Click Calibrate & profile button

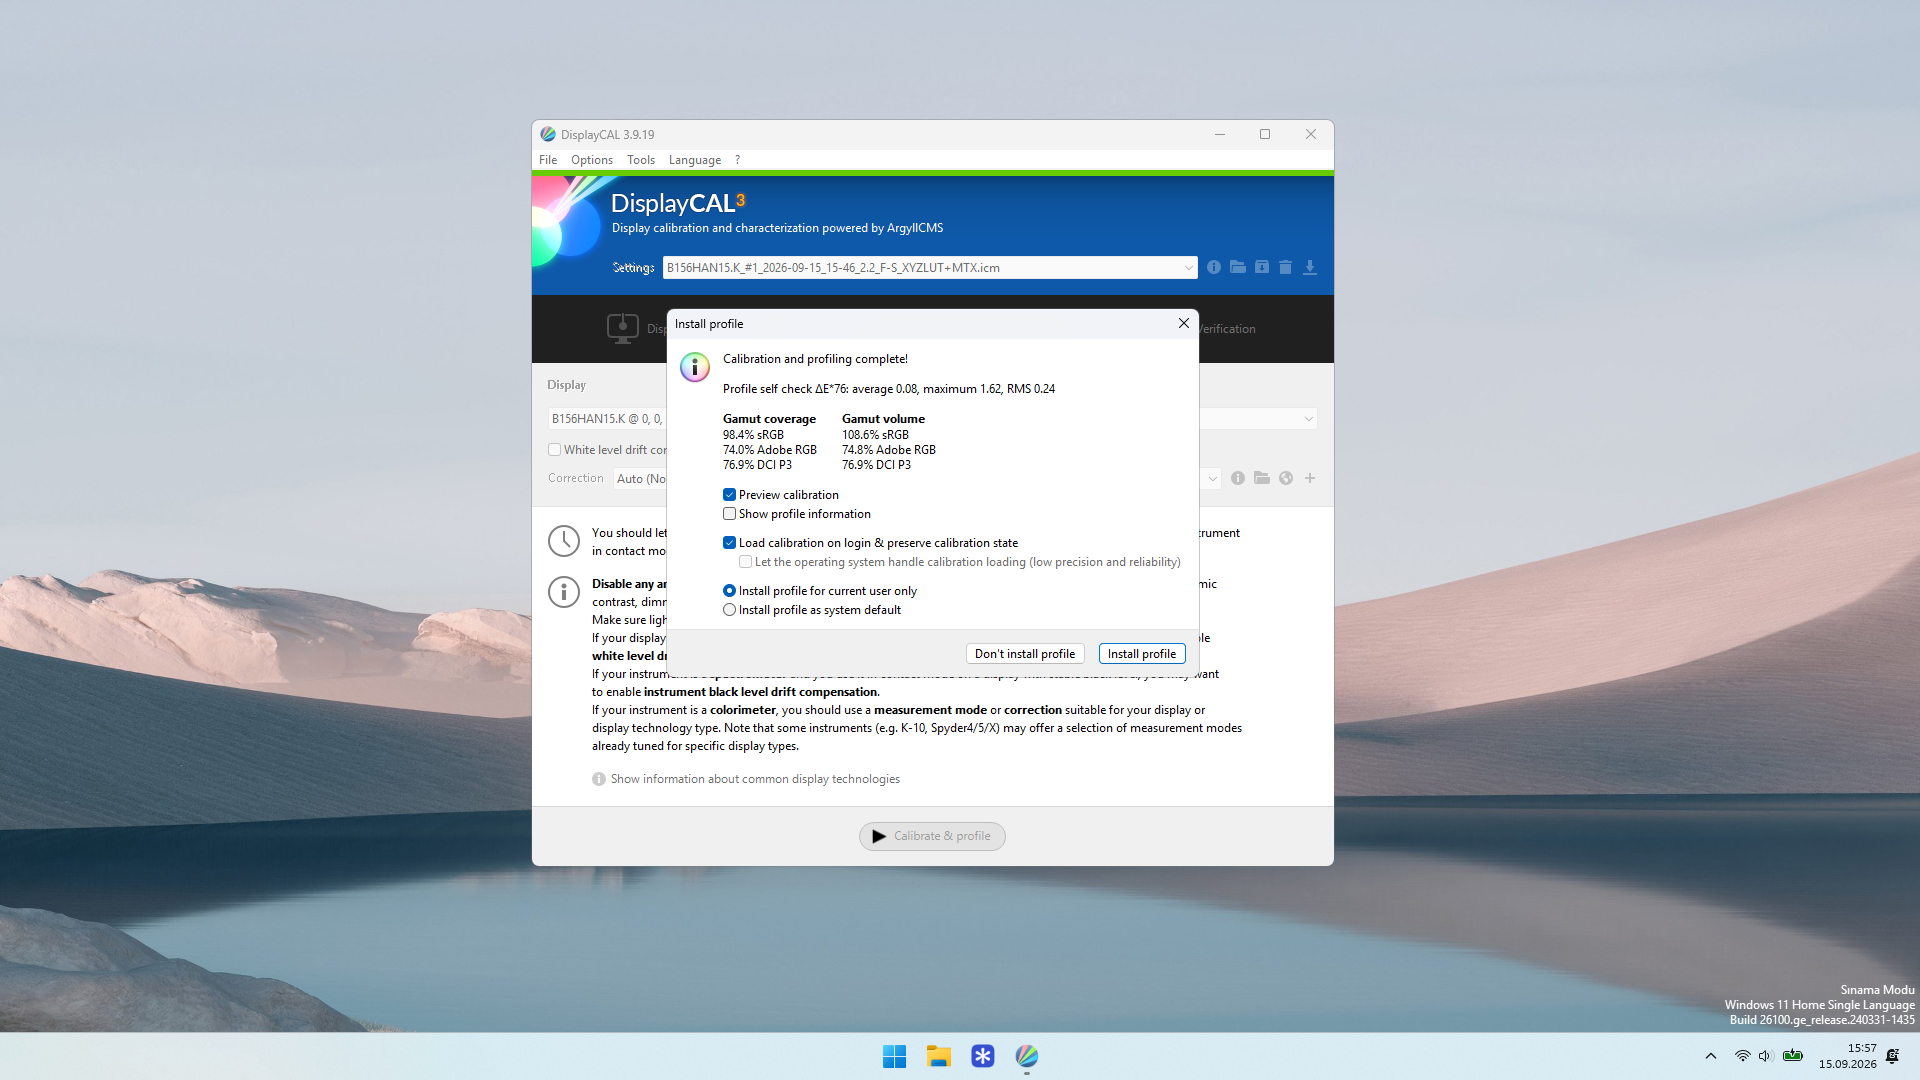[932, 836]
